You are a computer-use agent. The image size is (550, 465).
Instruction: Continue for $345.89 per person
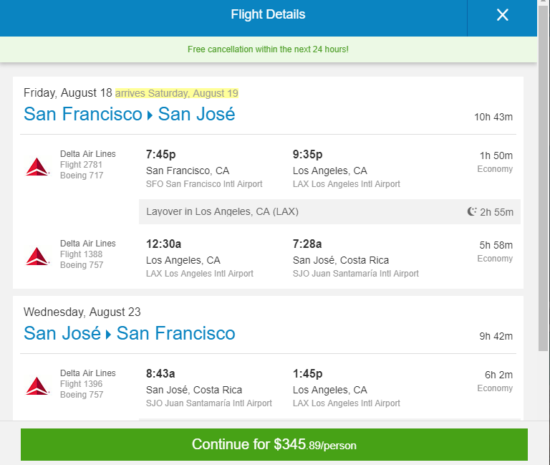pyautogui.click(x=274, y=444)
